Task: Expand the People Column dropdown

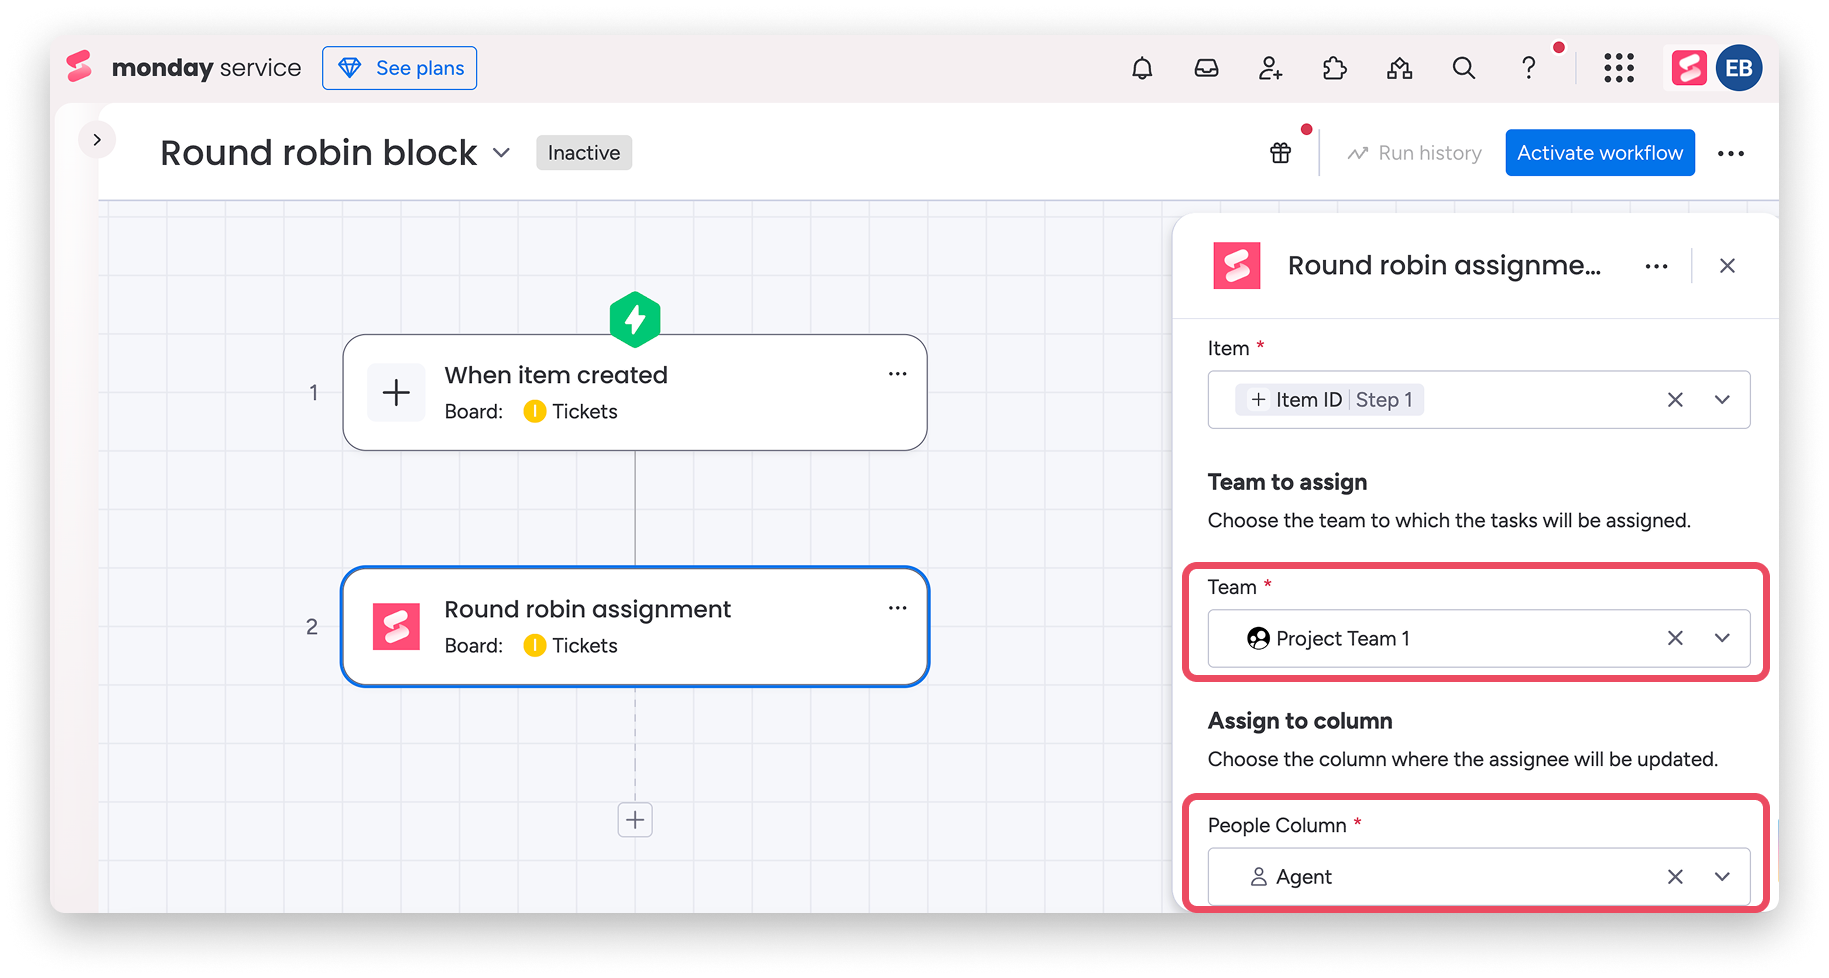Action: [1722, 877]
